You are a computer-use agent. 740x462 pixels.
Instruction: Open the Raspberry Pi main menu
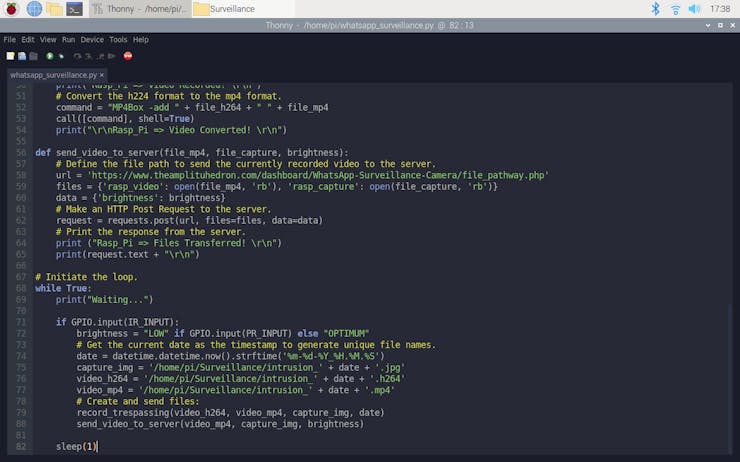(x=12, y=9)
